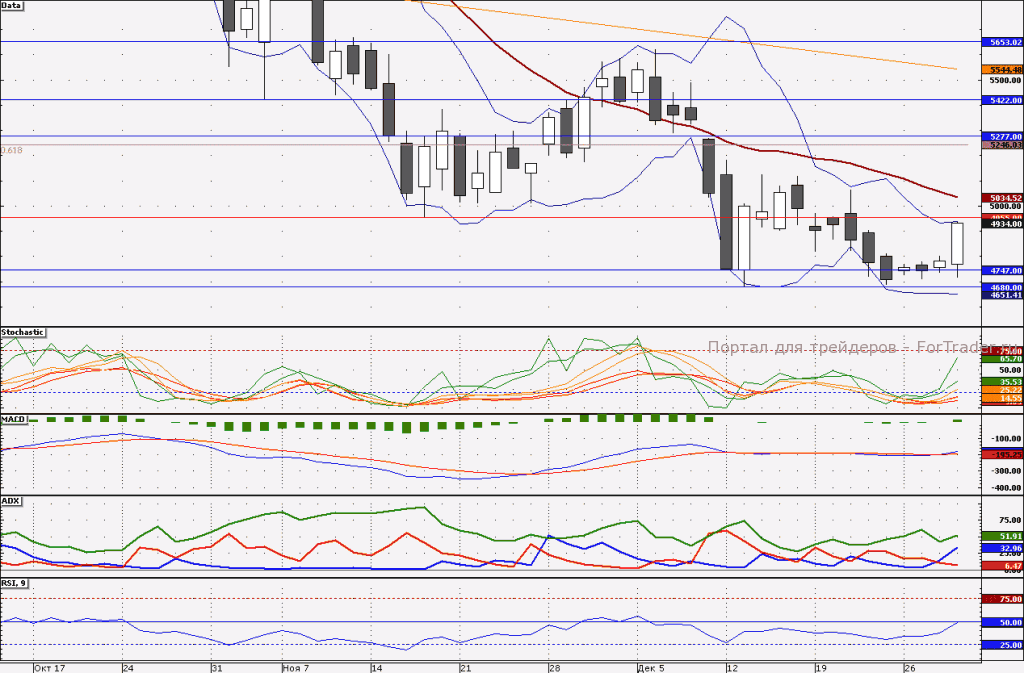This screenshot has height=673, width=1024.
Task: Click the 4747.00 horizontal level label
Action: 1002,270
